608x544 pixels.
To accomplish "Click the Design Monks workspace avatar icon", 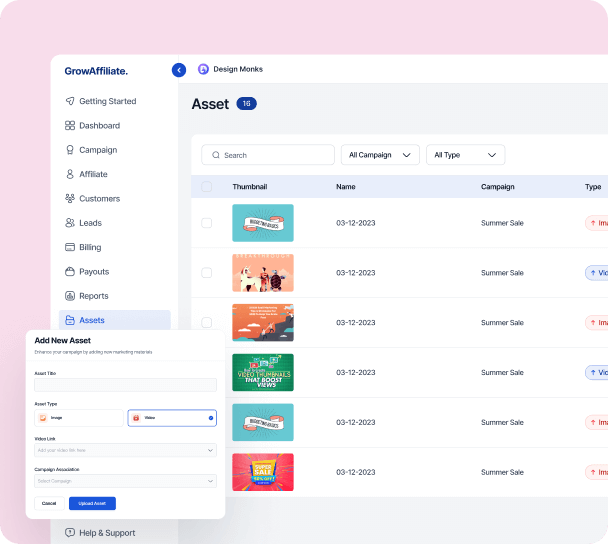I will pos(203,69).
